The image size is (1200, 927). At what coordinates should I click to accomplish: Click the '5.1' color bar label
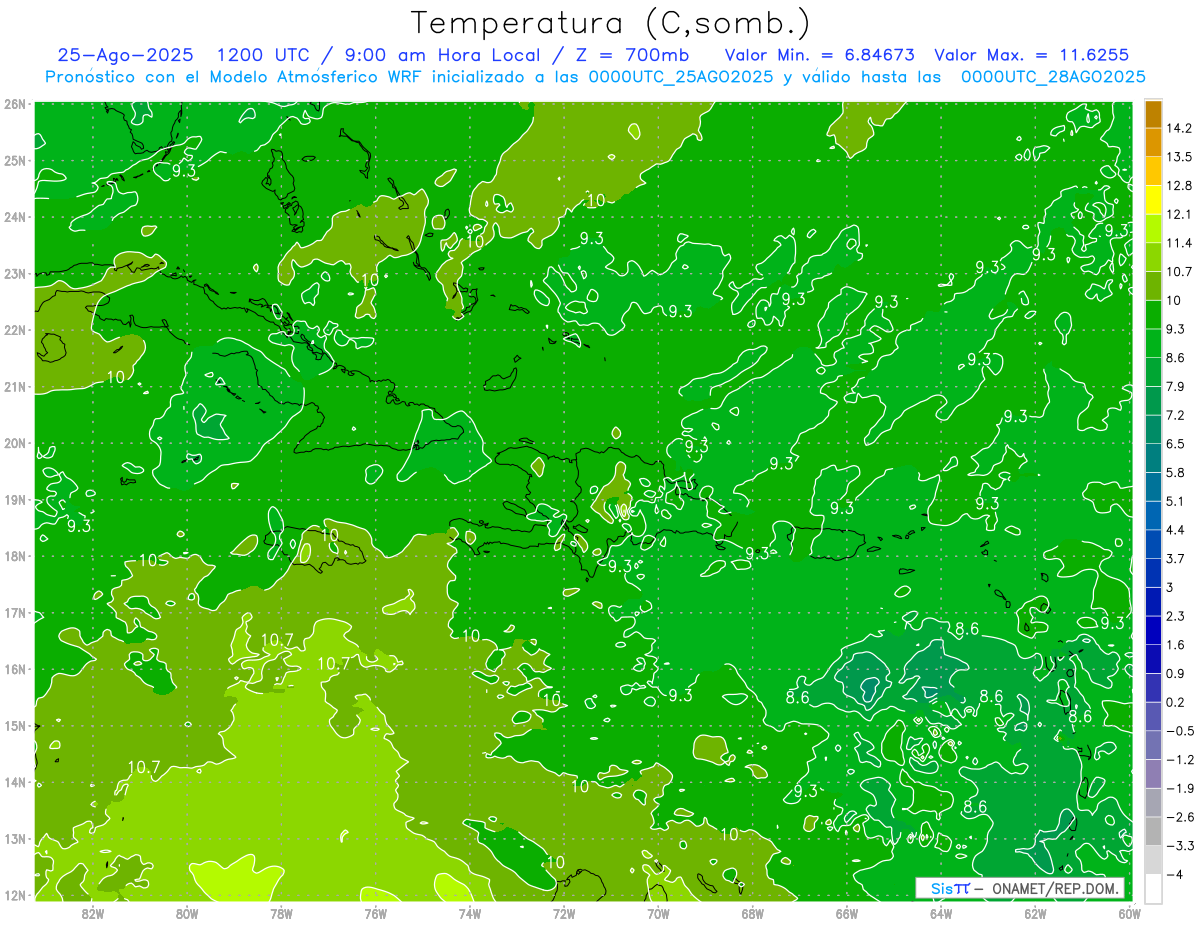click(x=1174, y=501)
